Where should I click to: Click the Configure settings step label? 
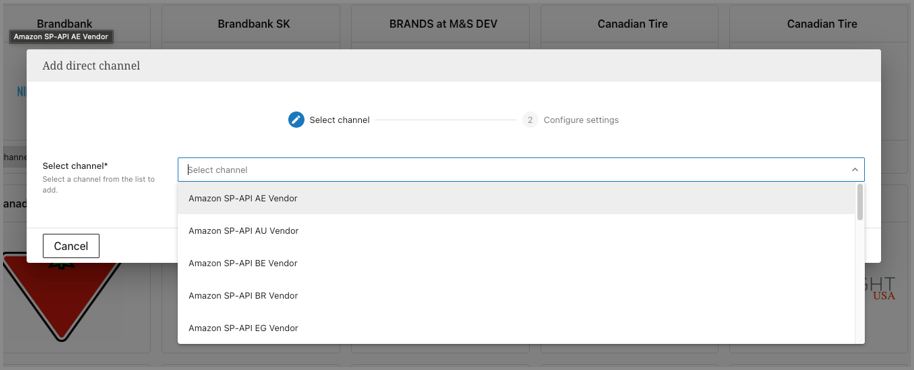tap(581, 120)
